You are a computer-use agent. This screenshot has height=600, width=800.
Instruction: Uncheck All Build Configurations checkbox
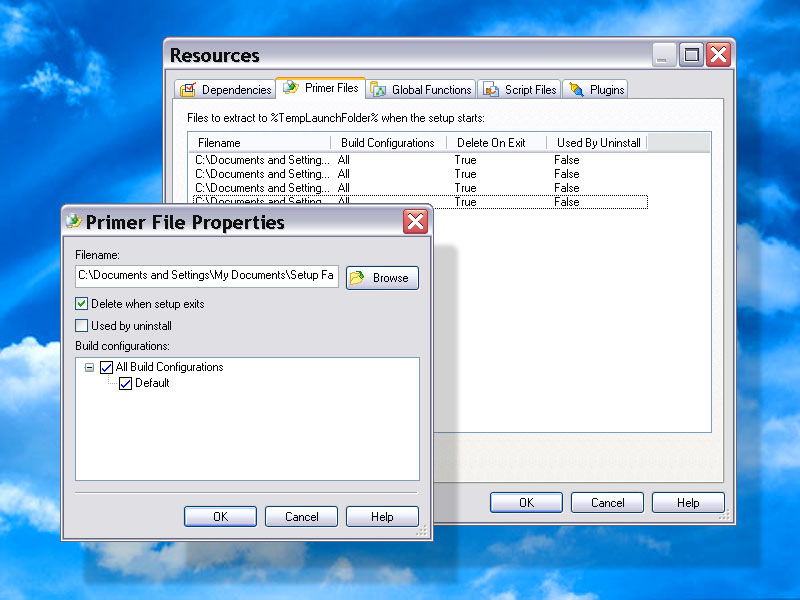(106, 367)
